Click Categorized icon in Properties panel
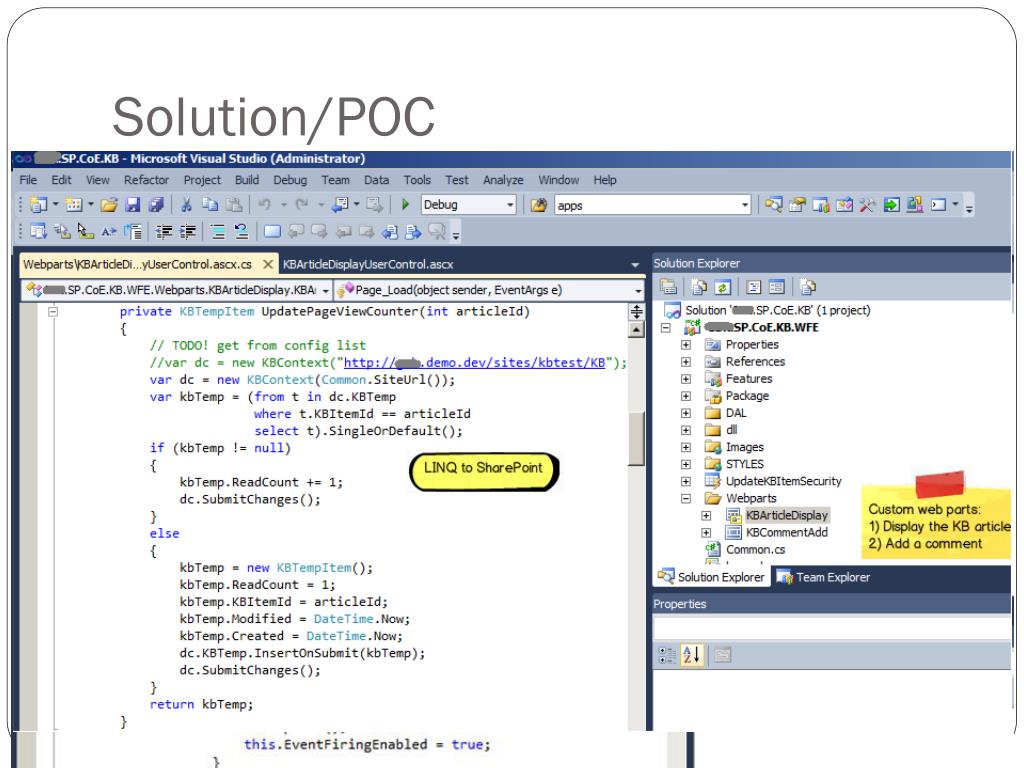The image size is (1024, 768). (x=667, y=654)
